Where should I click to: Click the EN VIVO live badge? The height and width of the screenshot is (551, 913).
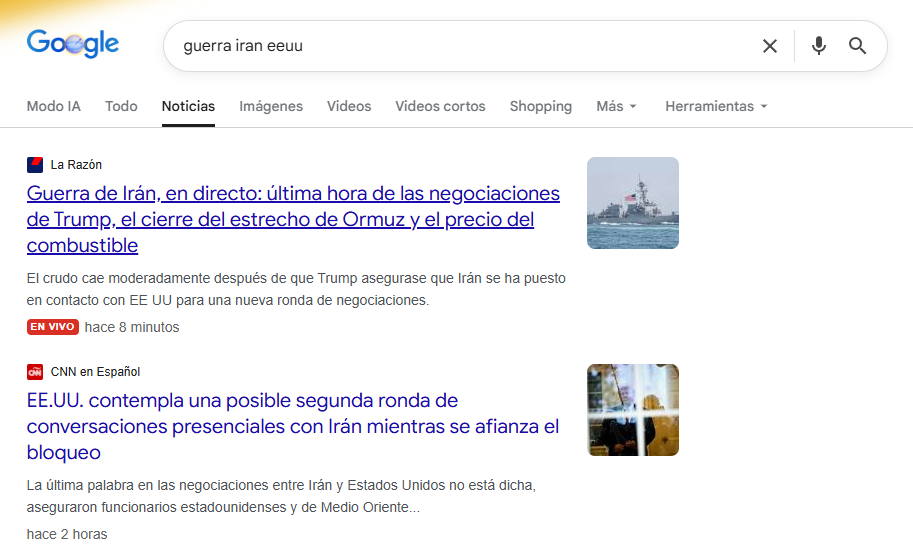[53, 327]
